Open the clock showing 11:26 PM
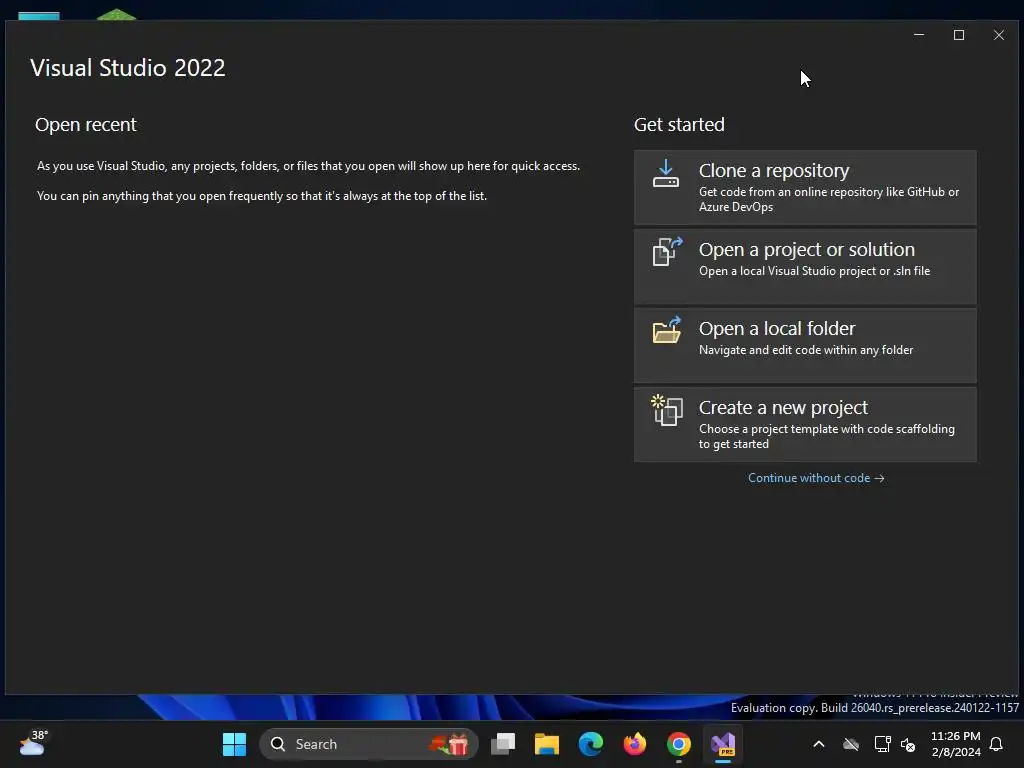 [955, 737]
